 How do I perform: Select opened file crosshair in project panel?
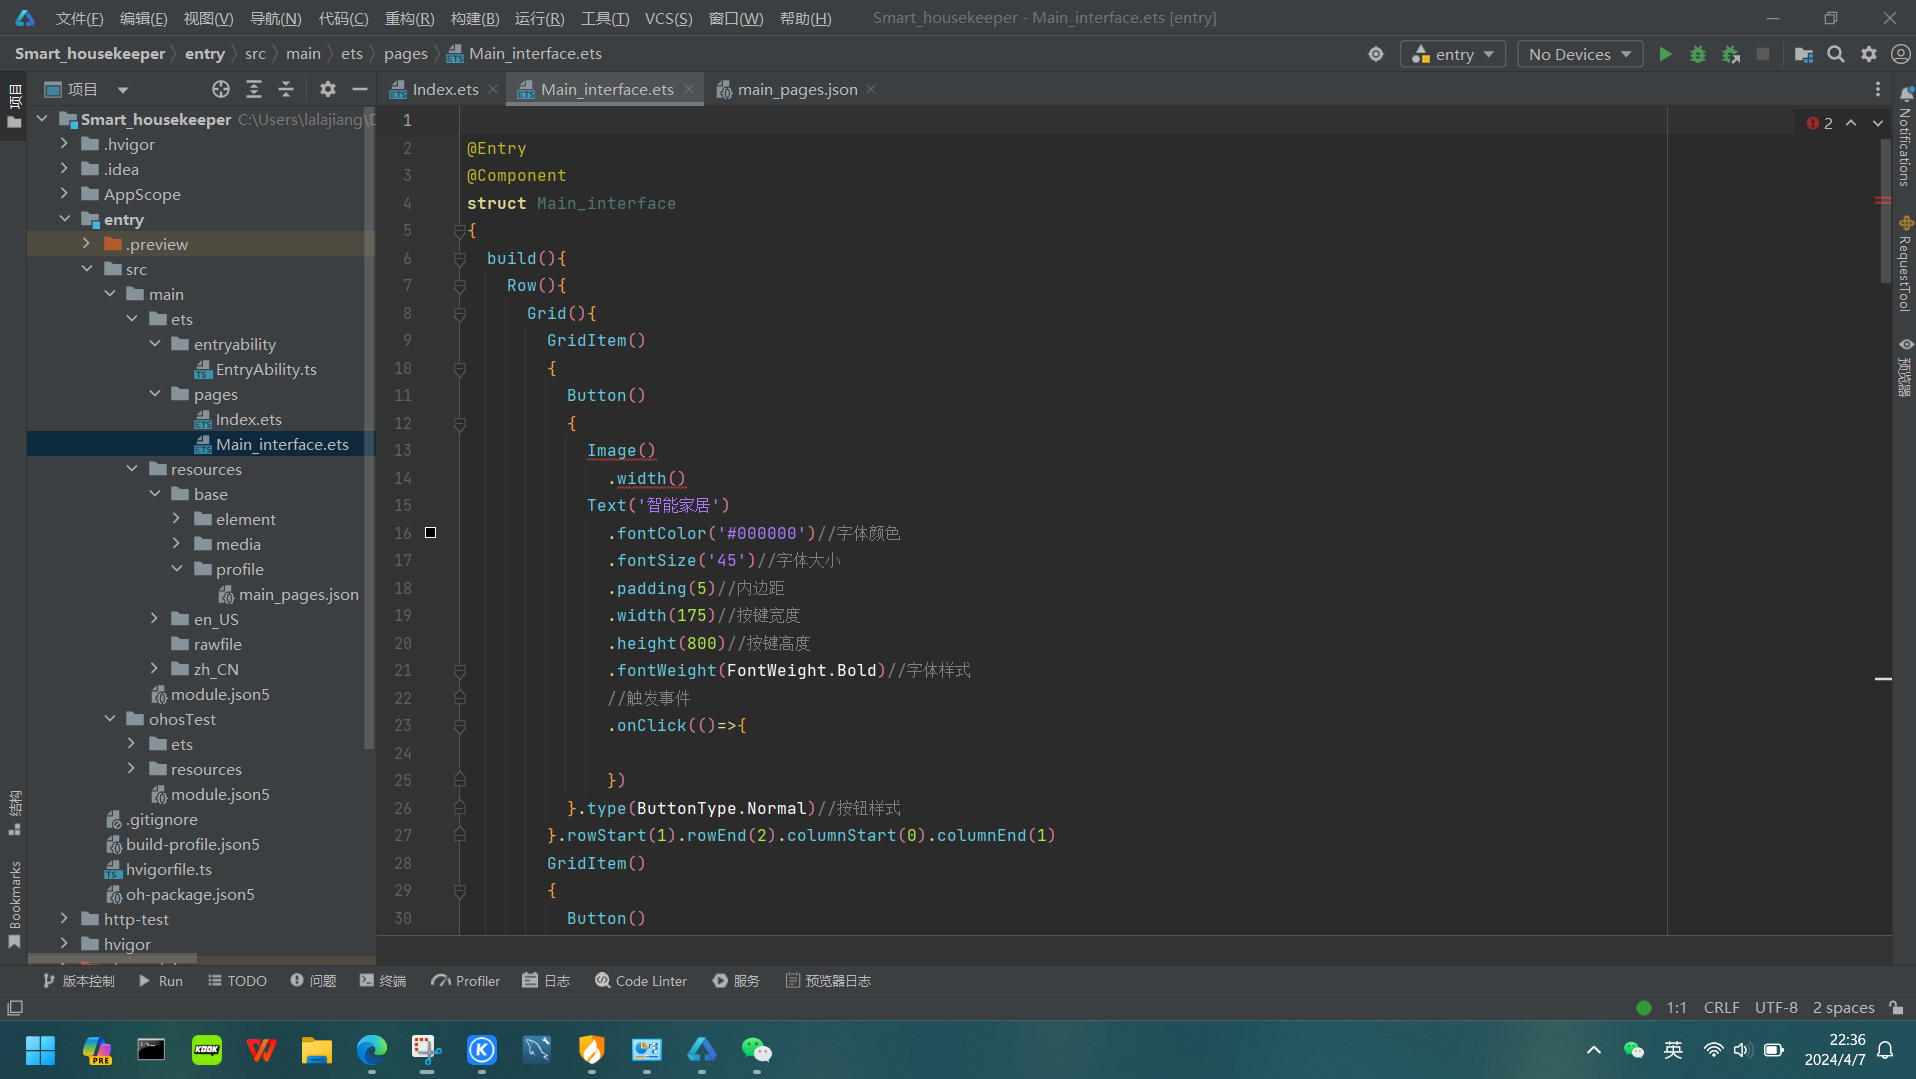(x=221, y=89)
